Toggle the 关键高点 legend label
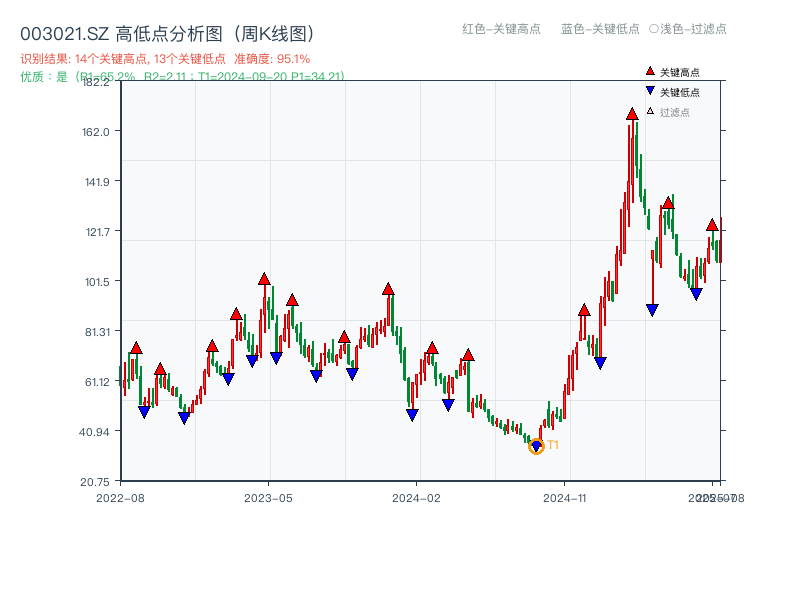This screenshot has width=800, height=600. (680, 72)
